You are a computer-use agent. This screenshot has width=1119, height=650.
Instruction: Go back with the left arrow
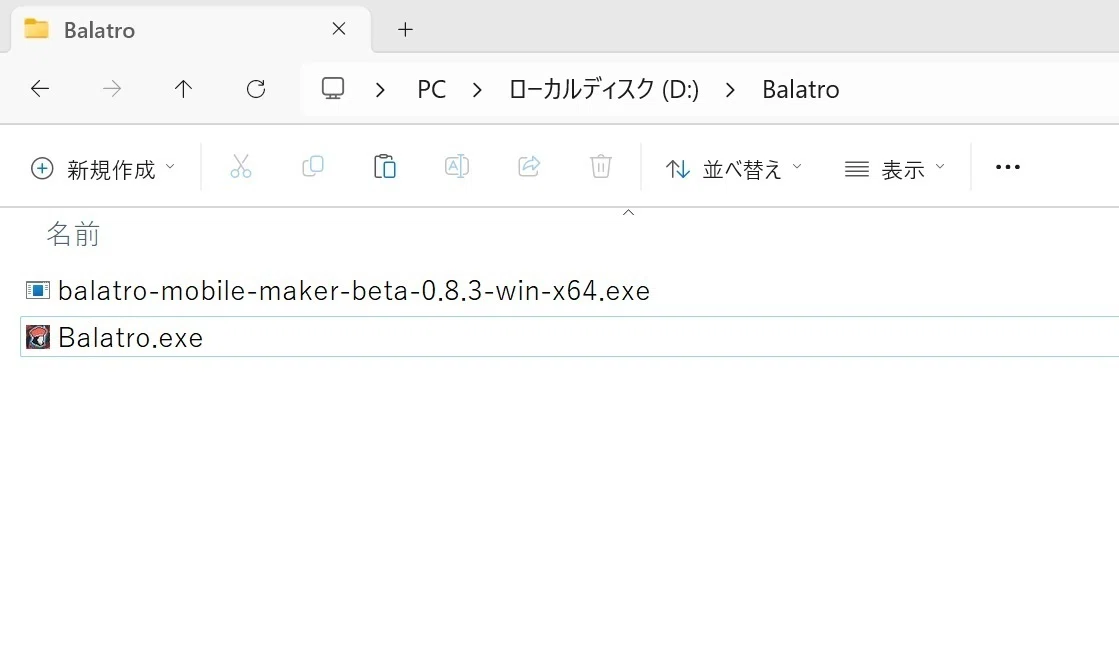pyautogui.click(x=40, y=88)
